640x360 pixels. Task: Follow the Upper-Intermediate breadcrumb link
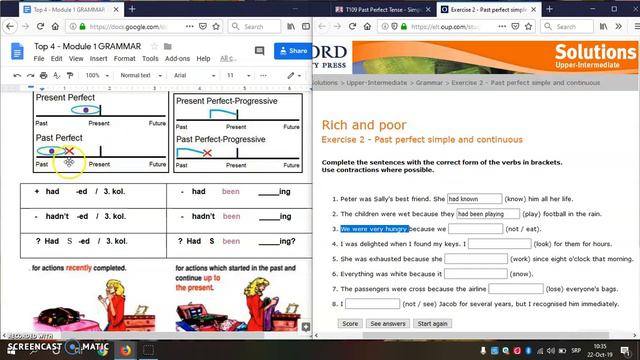(376, 83)
